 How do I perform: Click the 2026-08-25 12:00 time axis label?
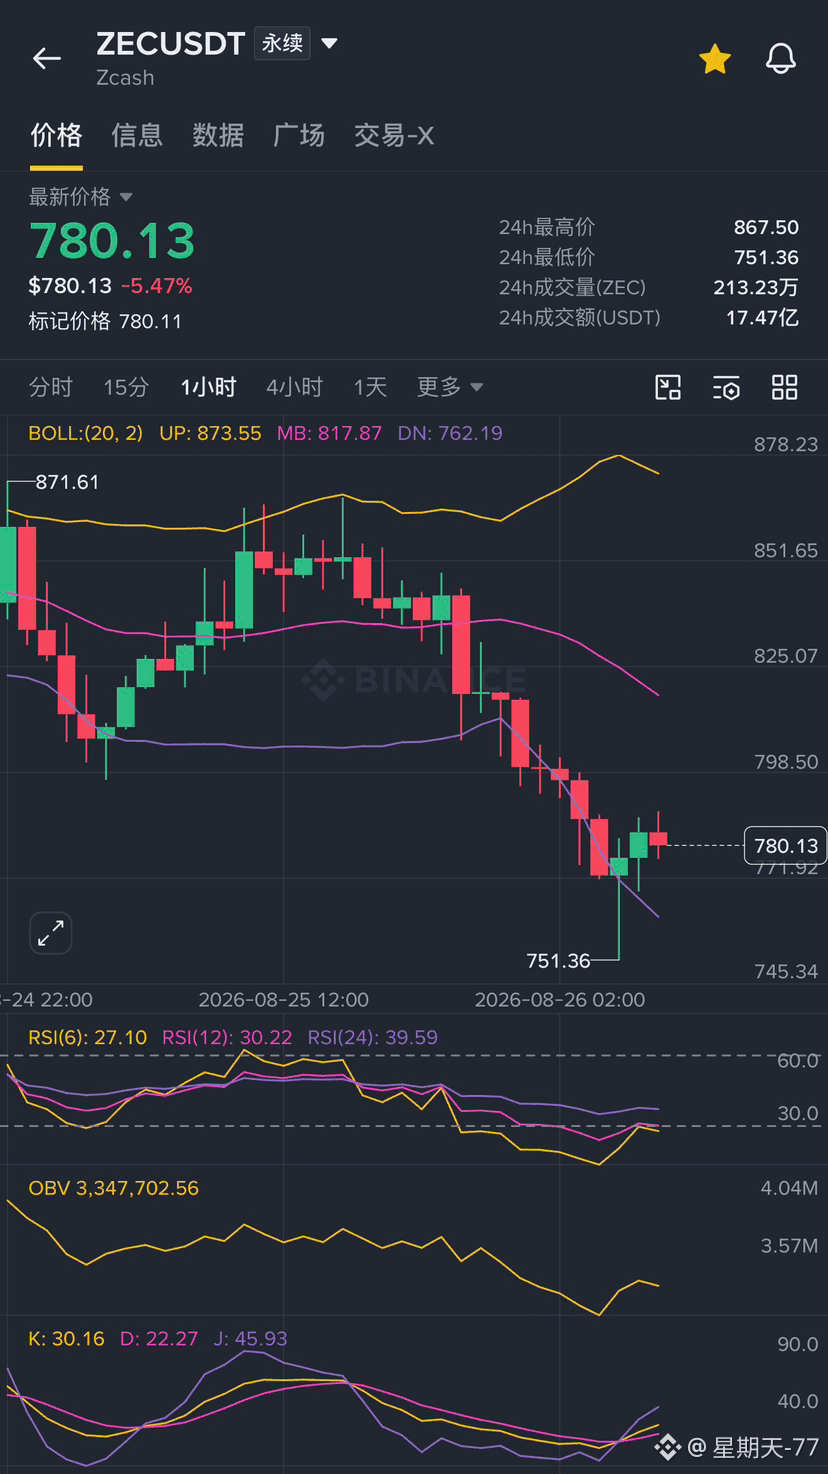point(284,999)
